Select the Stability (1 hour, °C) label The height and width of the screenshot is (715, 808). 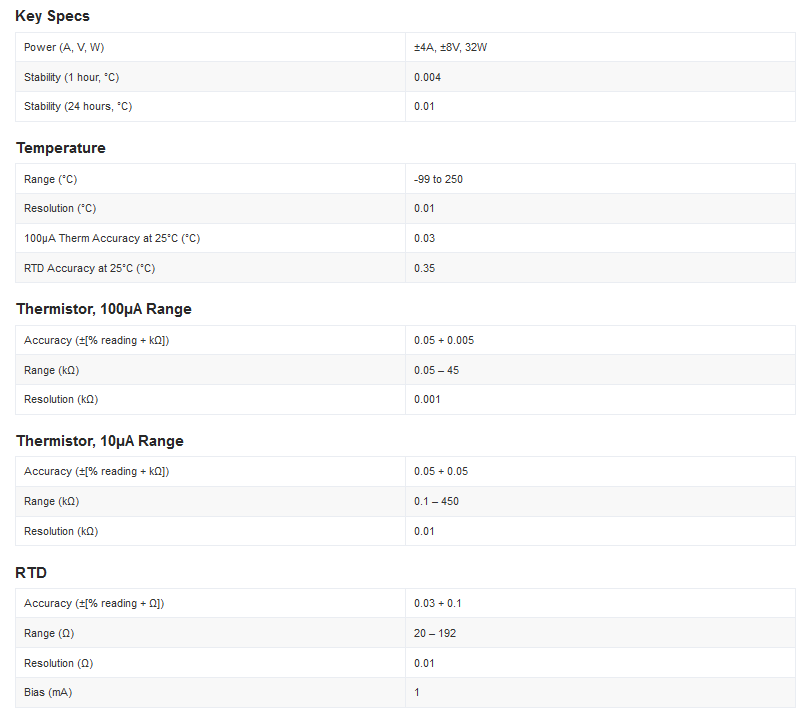coord(72,77)
